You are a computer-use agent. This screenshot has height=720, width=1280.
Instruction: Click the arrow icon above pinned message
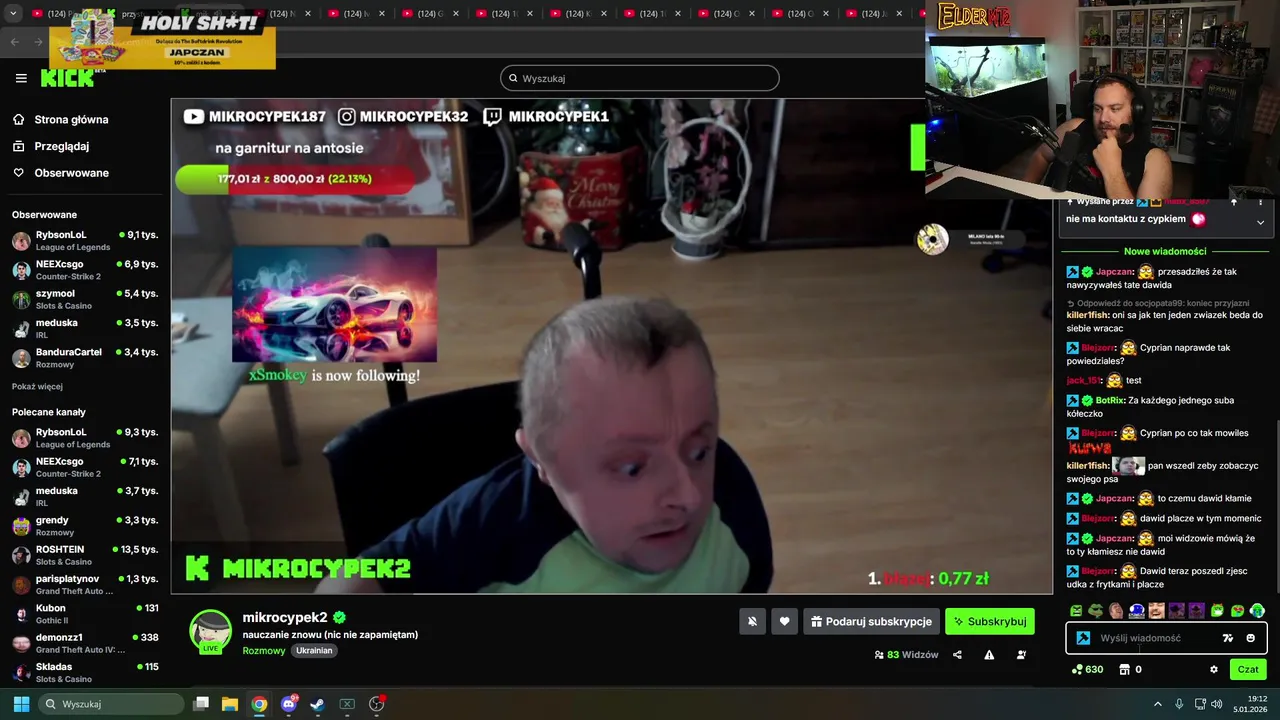pos(1233,202)
